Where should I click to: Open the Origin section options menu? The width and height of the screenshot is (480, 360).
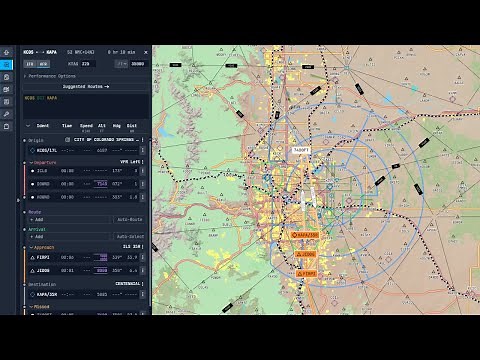click(143, 140)
